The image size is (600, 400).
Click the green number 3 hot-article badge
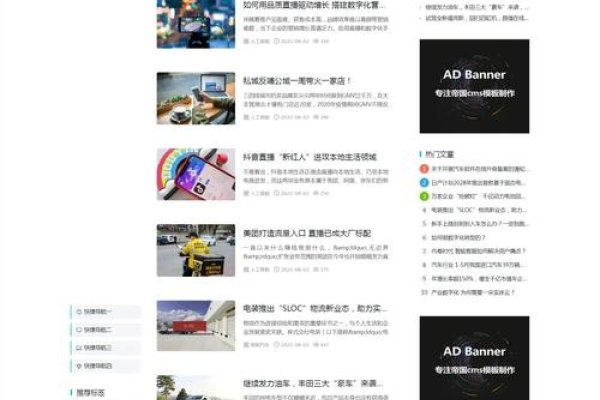pos(424,196)
